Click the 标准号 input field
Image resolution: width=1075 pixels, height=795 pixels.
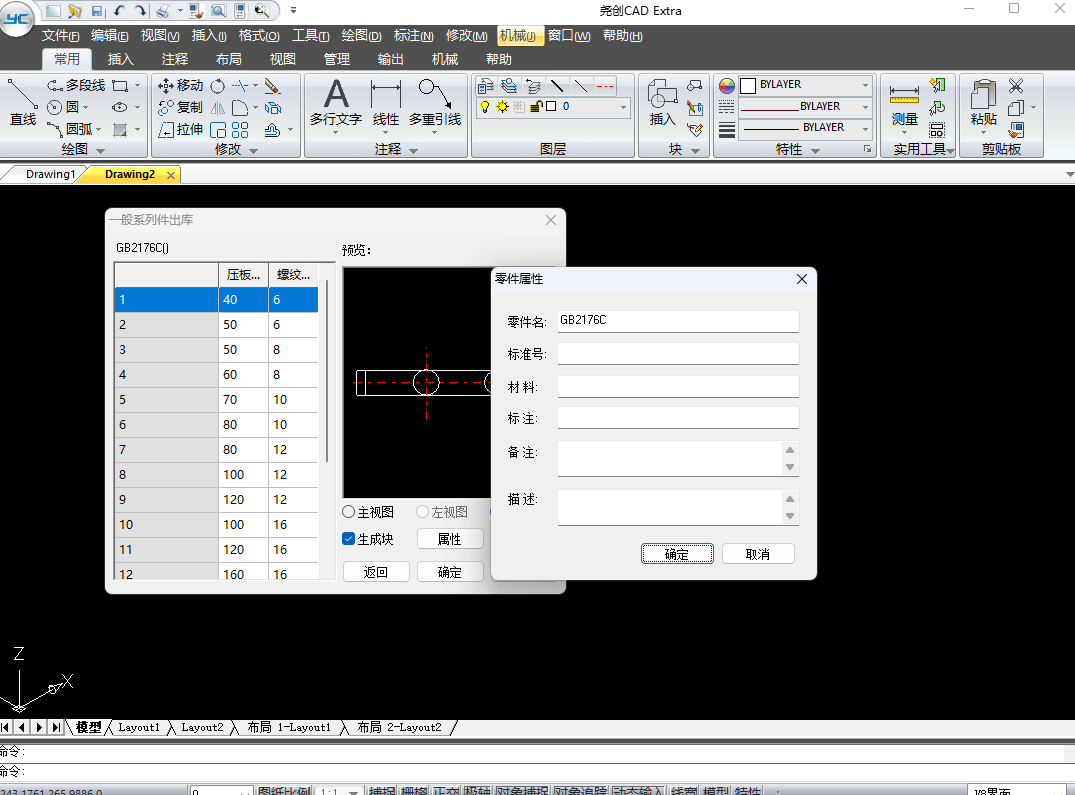678,354
